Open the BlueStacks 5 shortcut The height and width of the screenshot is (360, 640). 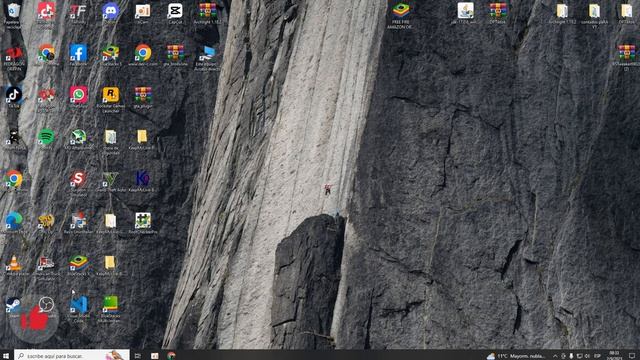(110, 55)
